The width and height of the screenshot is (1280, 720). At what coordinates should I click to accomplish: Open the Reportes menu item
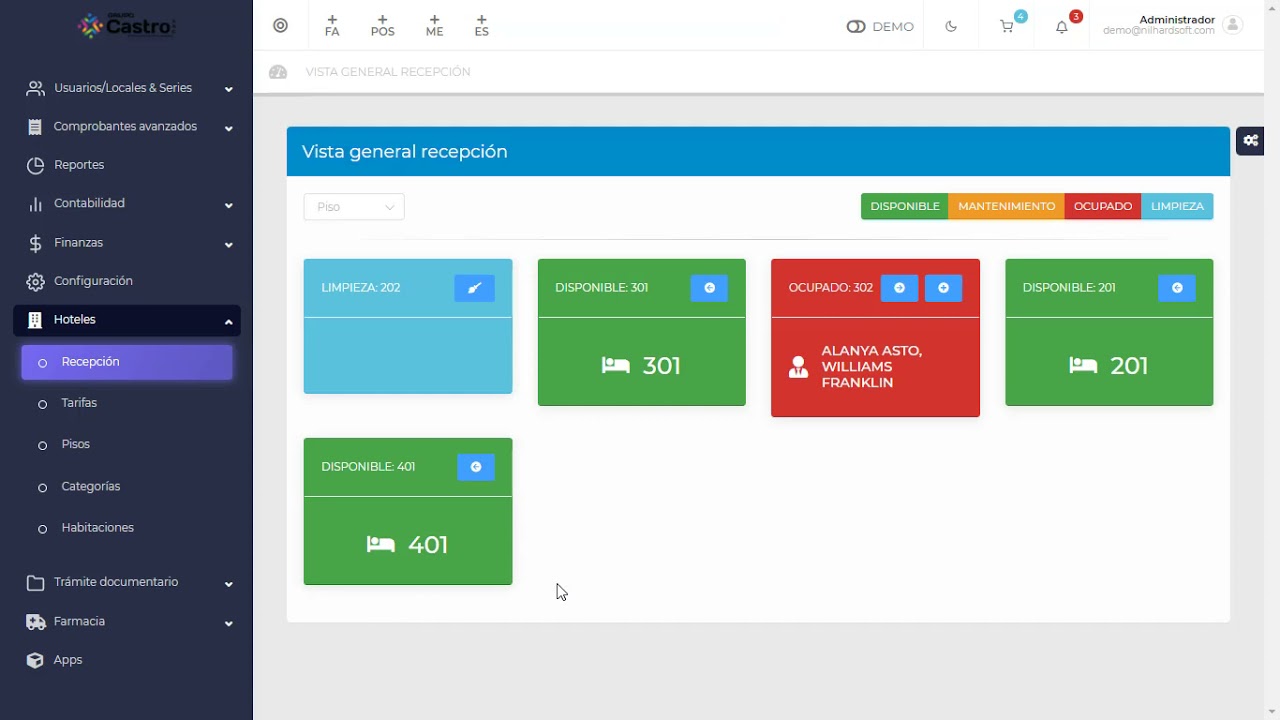click(127, 165)
